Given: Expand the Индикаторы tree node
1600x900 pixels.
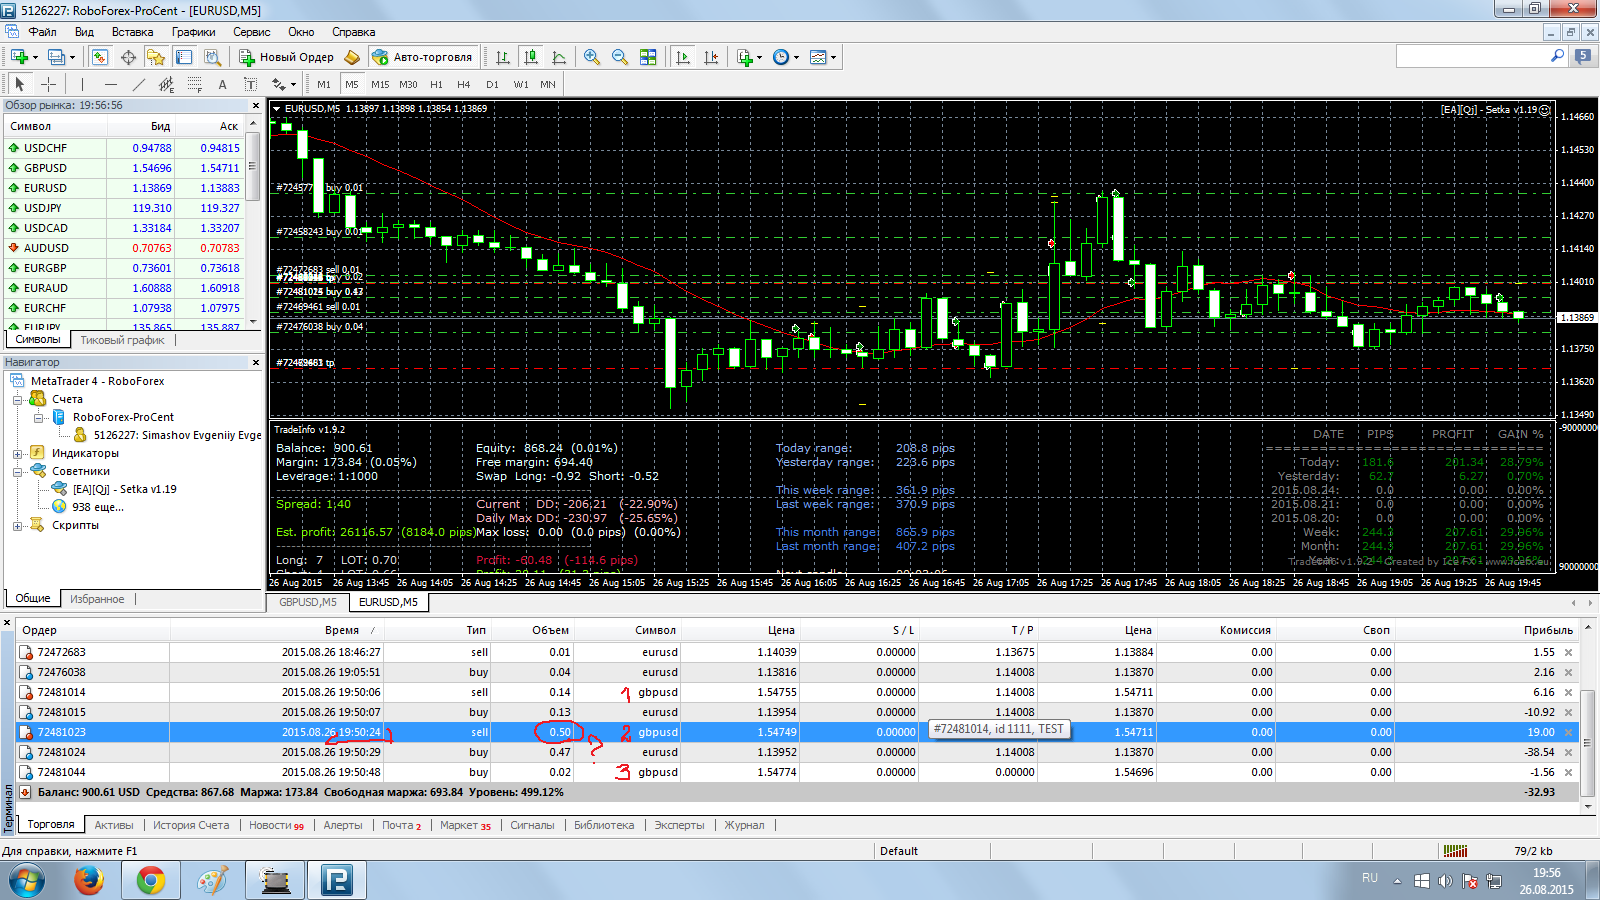Looking at the screenshot, I should tap(17, 453).
